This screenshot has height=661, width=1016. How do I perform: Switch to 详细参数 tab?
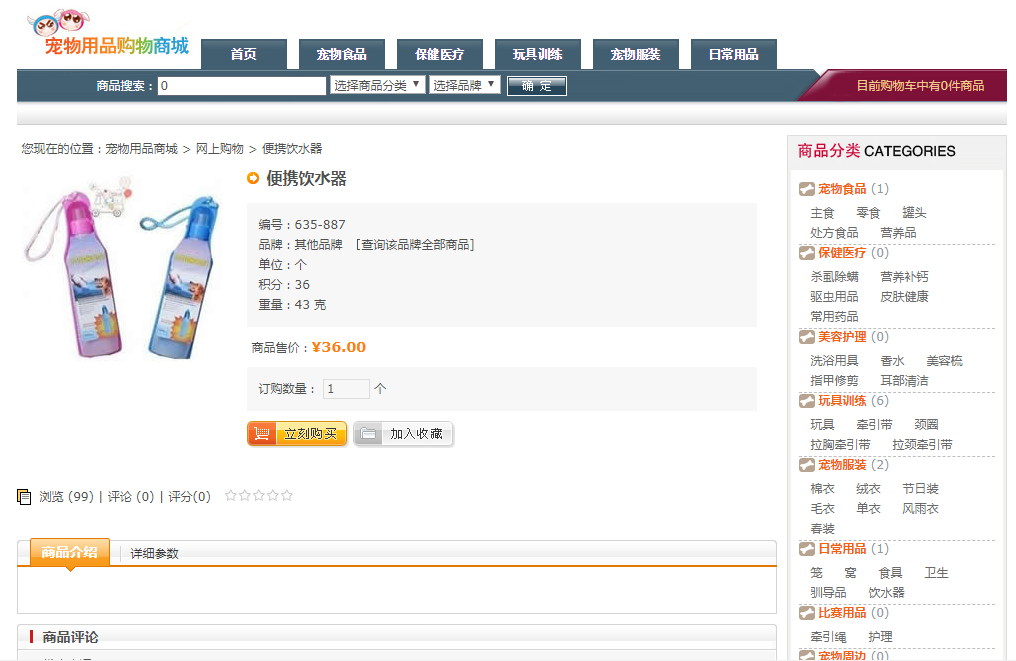pos(154,553)
